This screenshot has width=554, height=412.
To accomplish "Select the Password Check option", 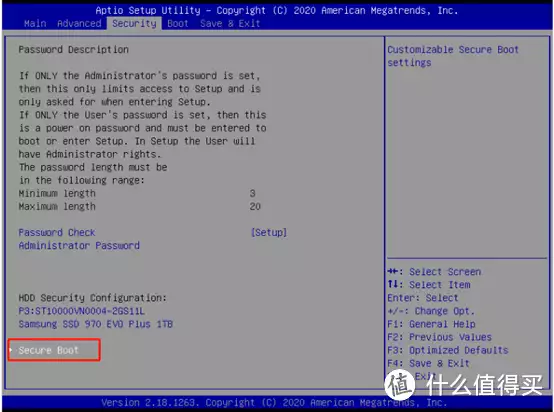I will point(57,233).
